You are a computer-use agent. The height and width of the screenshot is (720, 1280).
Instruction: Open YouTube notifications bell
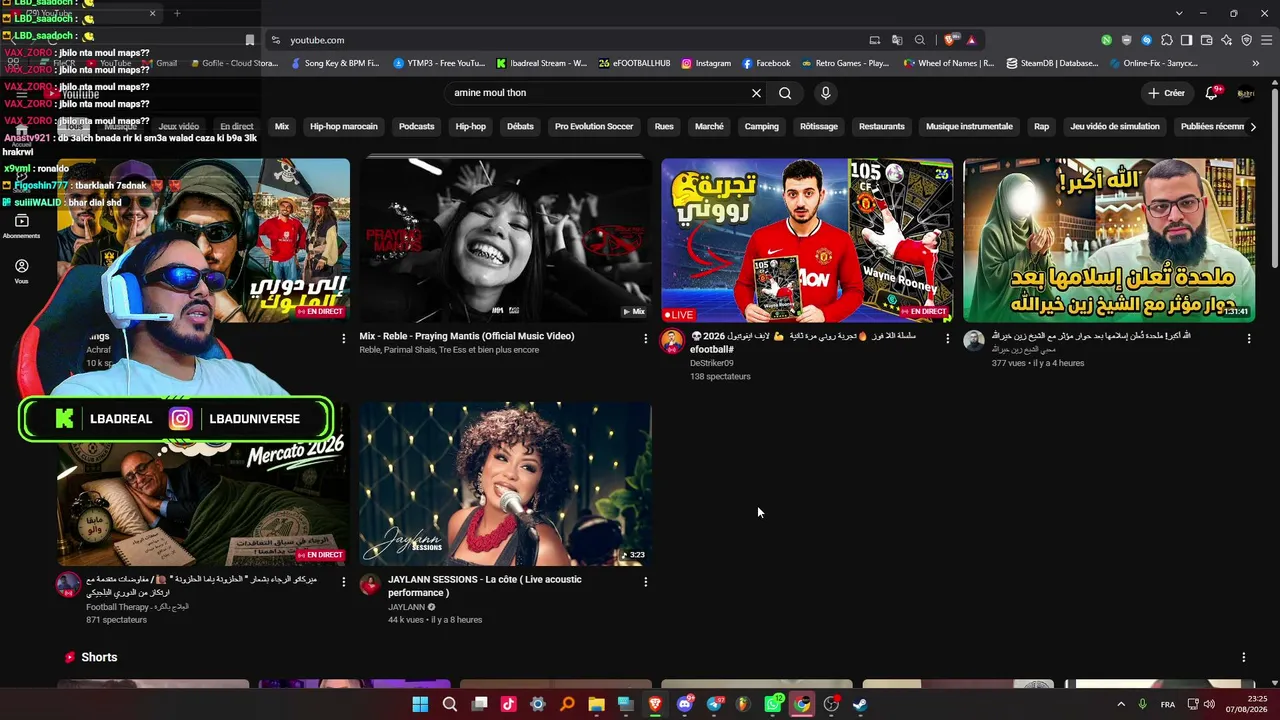1212,93
